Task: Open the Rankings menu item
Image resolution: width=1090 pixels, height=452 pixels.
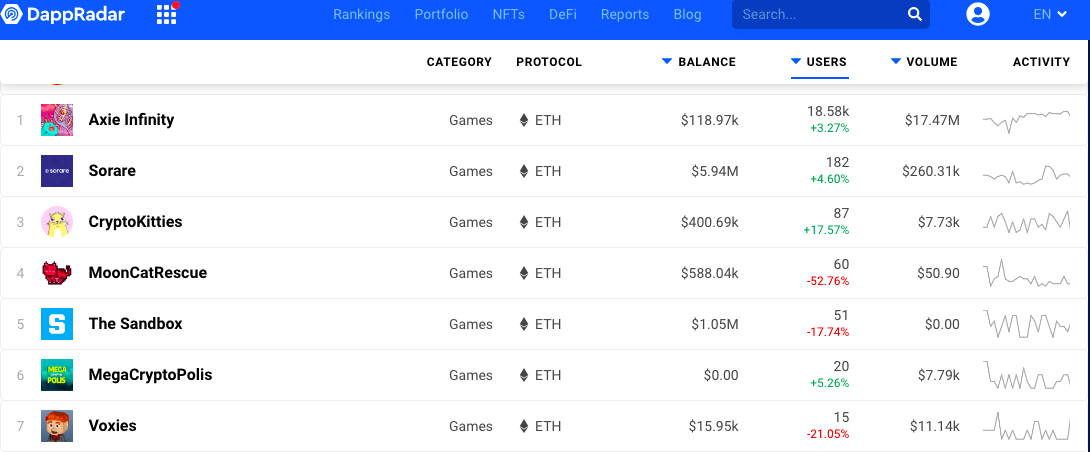Action: (361, 14)
